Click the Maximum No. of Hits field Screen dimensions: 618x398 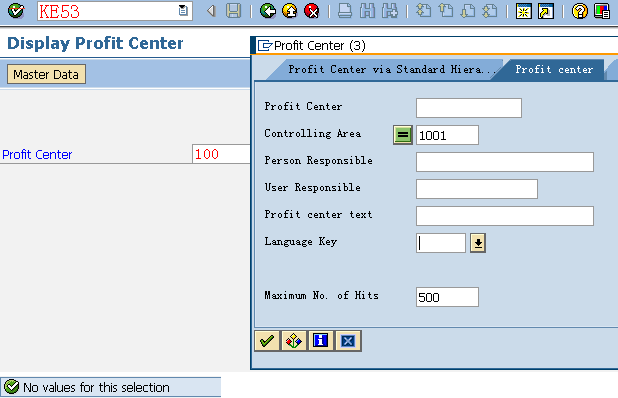click(x=447, y=297)
